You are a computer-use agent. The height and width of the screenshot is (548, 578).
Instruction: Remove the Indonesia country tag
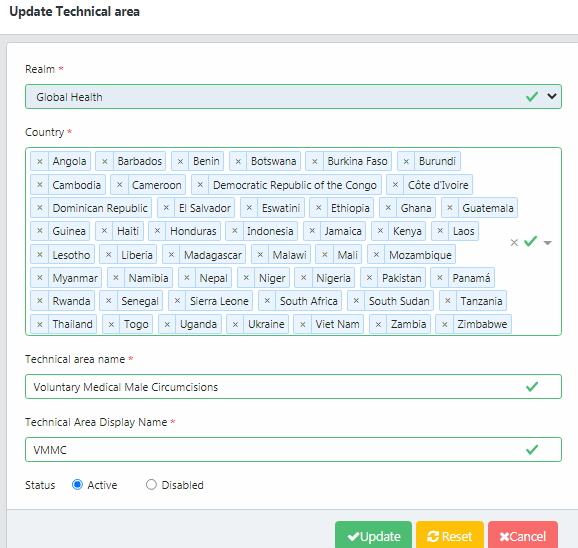(234, 231)
